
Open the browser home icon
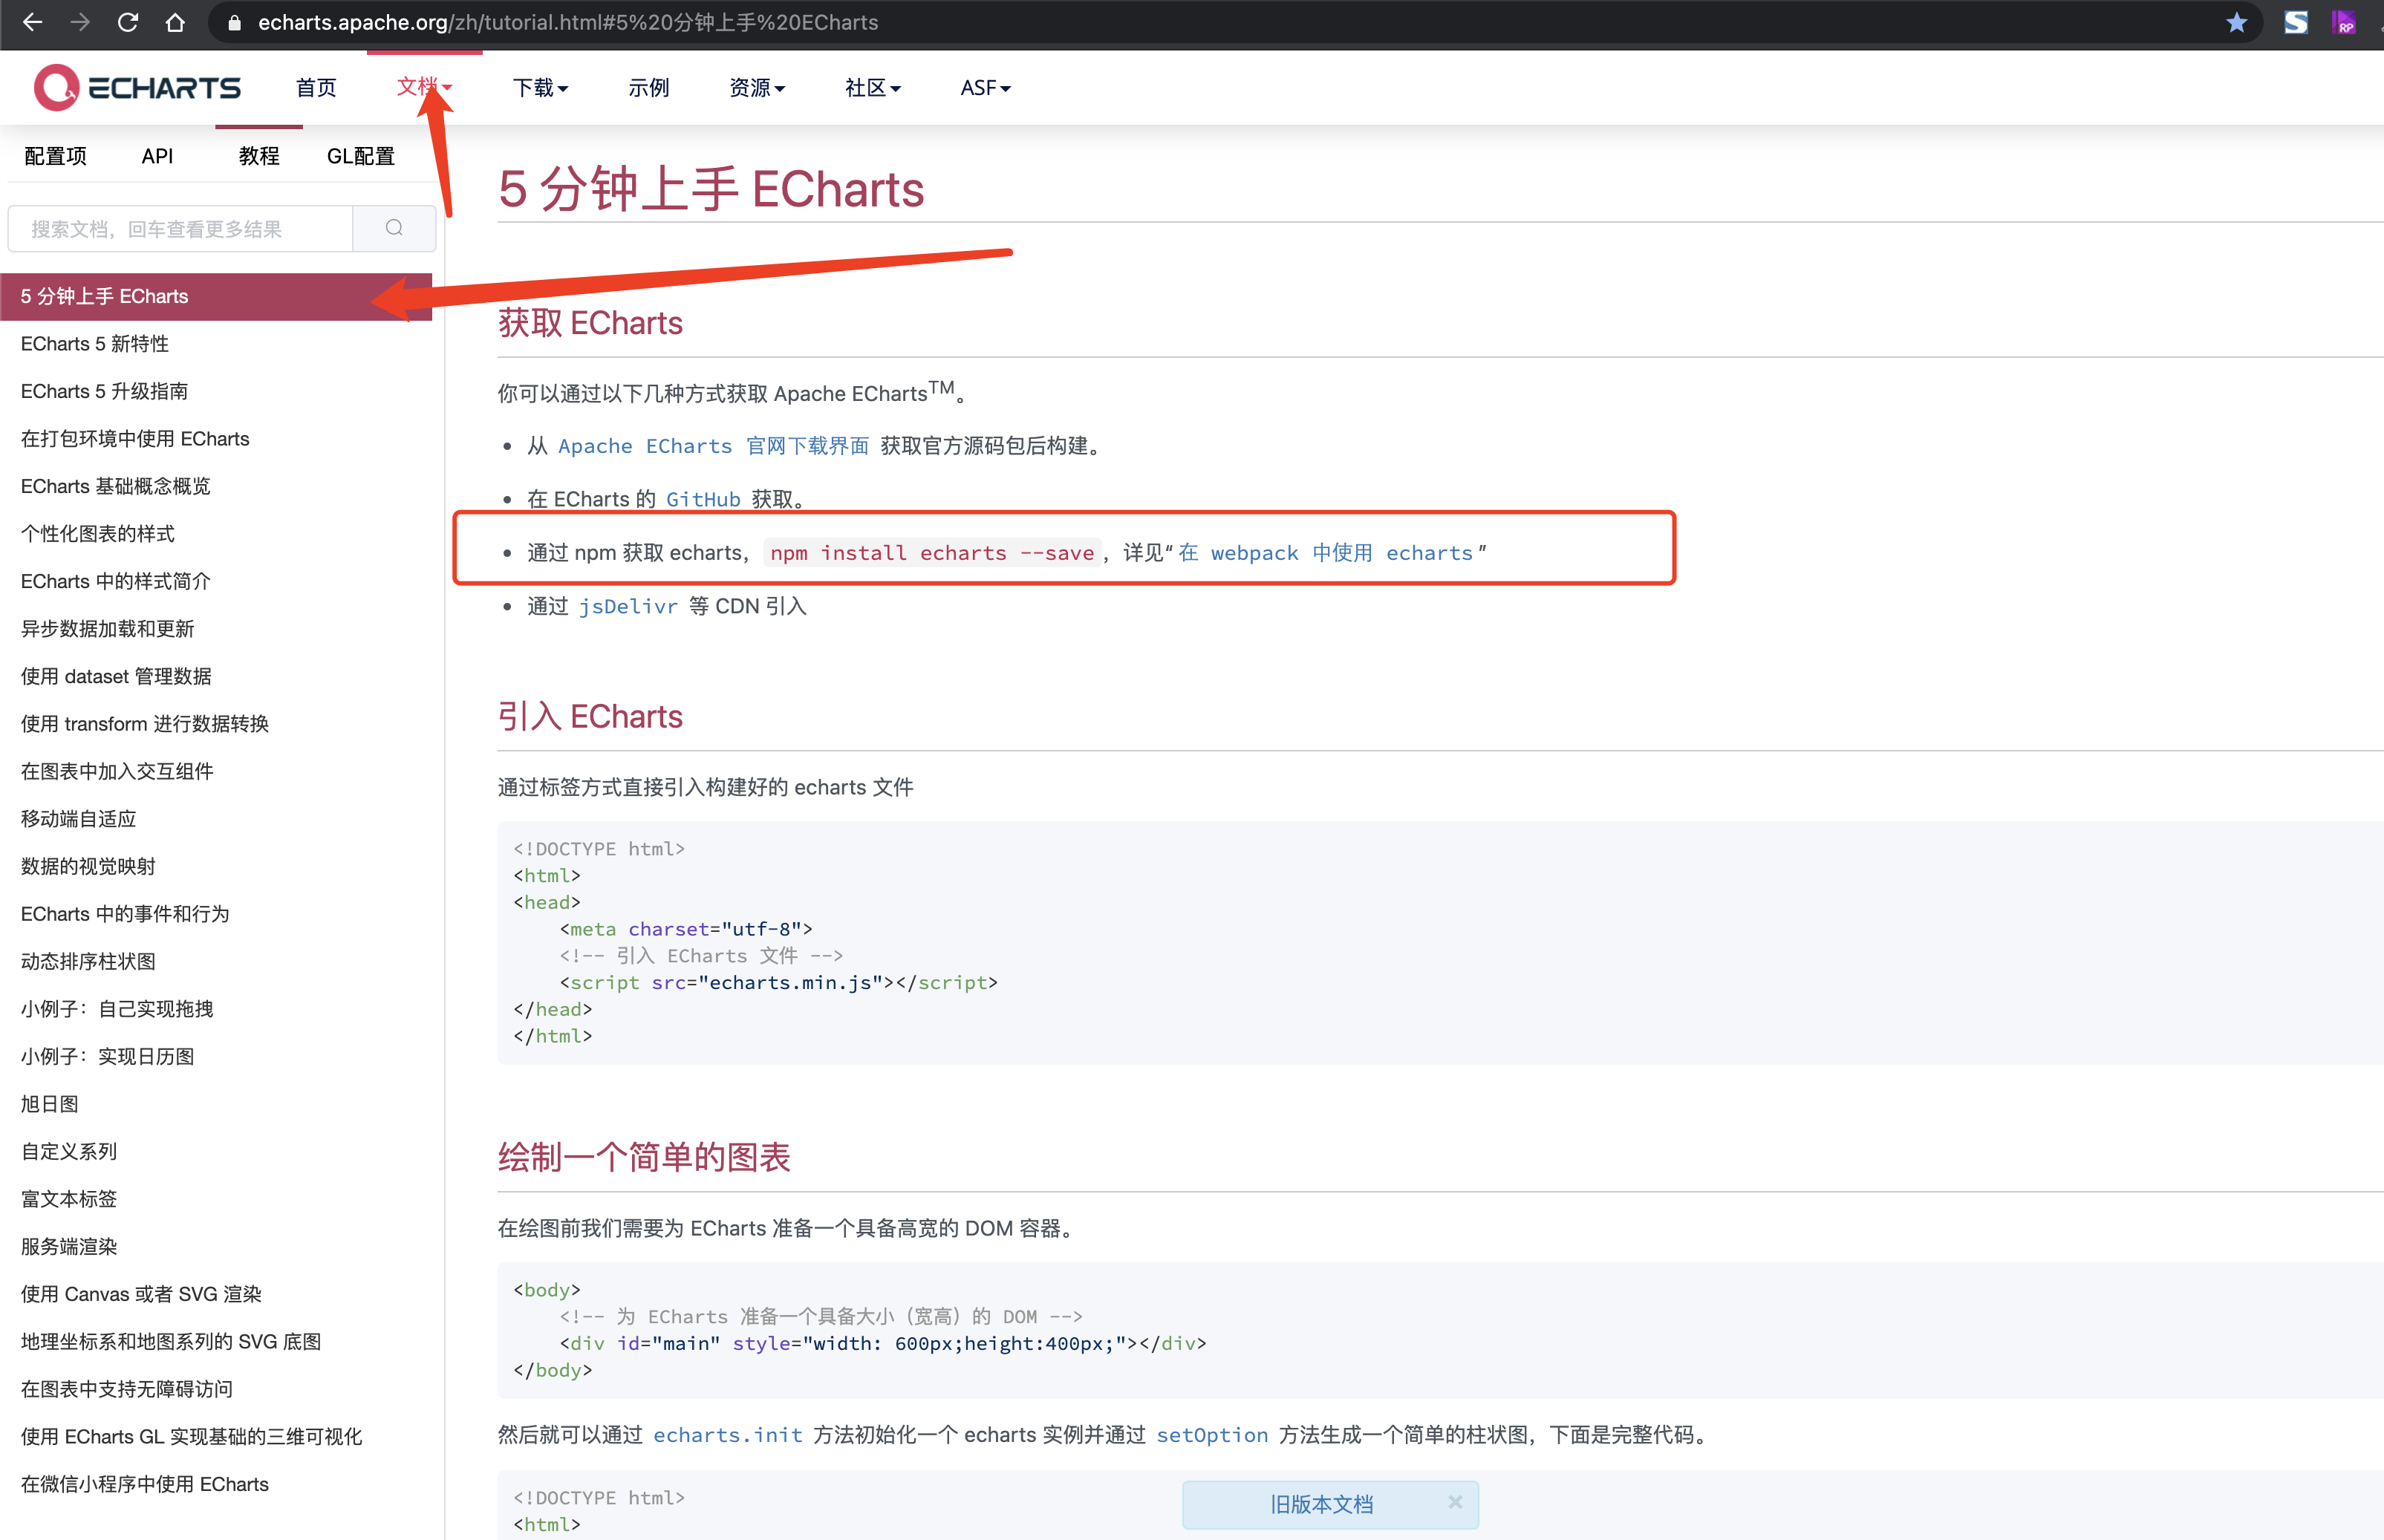(175, 22)
